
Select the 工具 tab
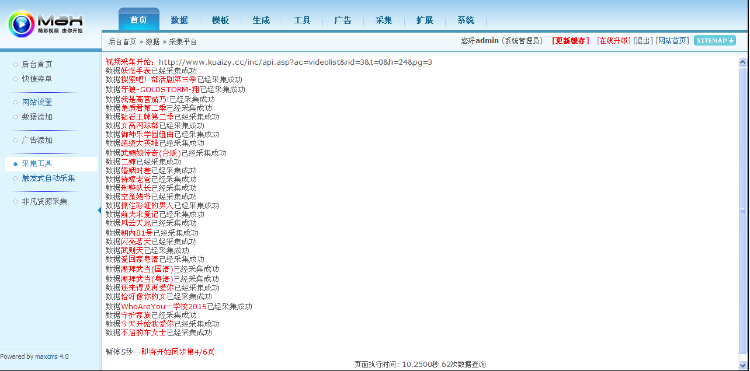302,21
